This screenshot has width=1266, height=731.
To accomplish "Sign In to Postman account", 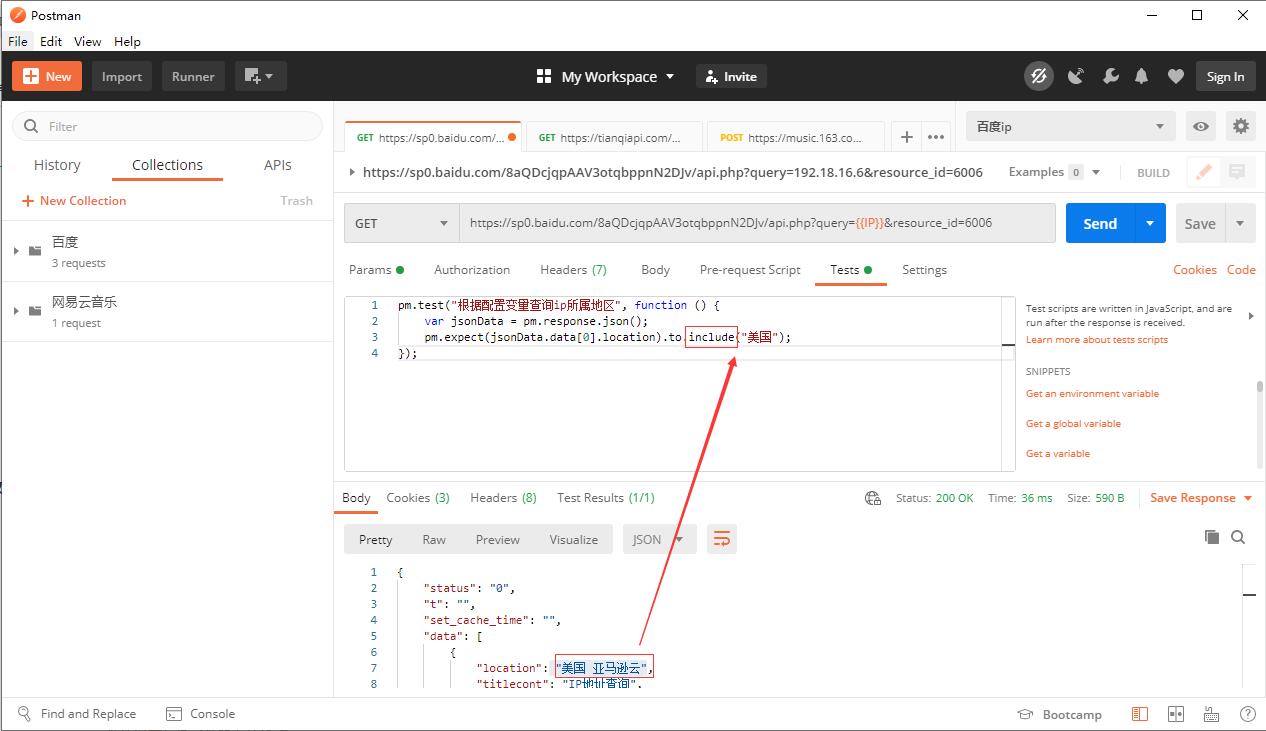I will click(x=1225, y=76).
